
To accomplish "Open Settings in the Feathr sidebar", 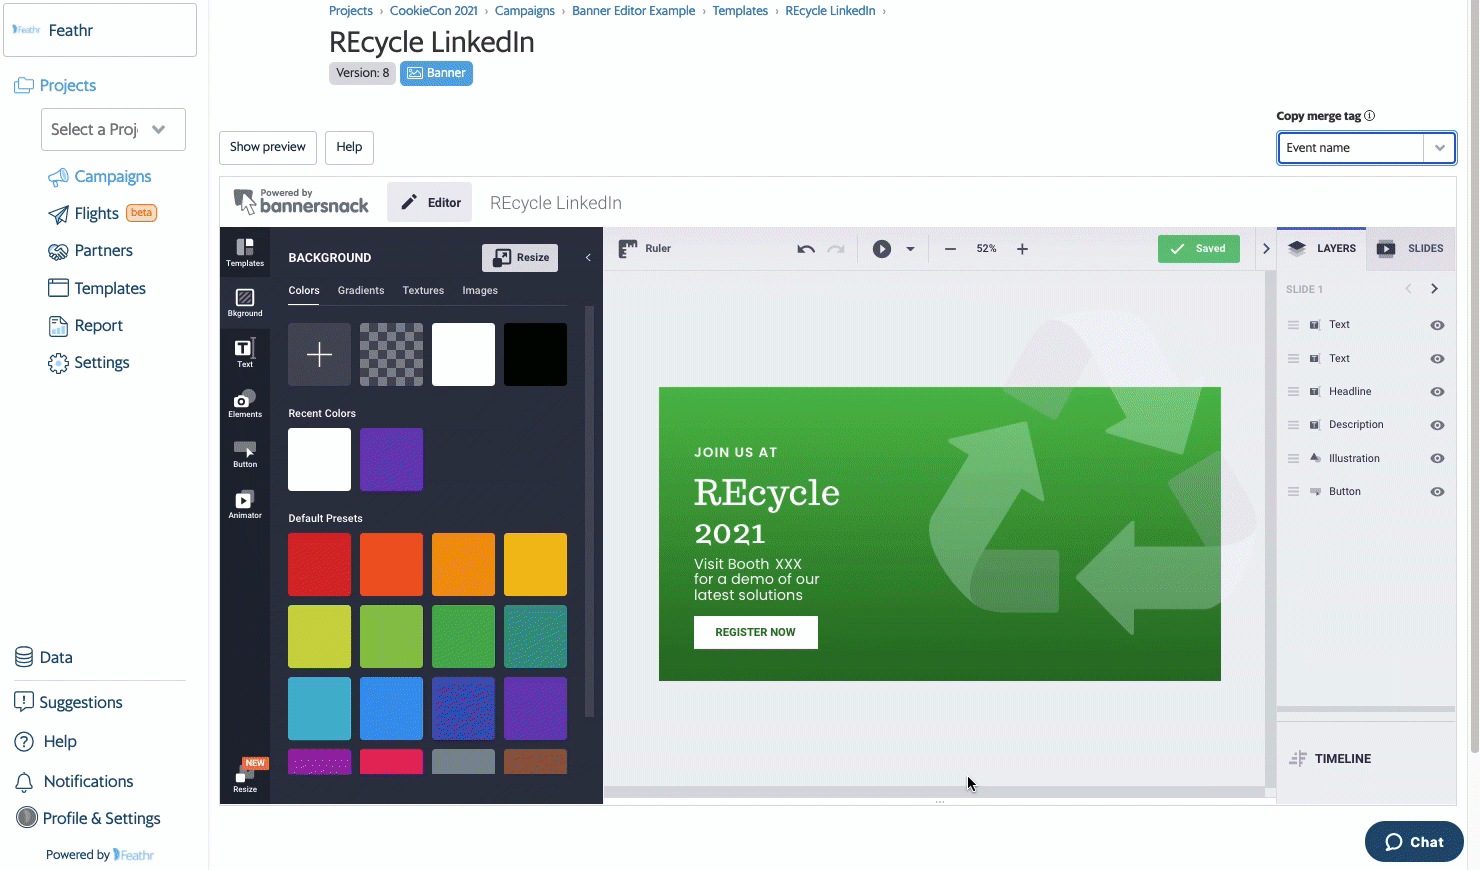I will click(88, 363).
